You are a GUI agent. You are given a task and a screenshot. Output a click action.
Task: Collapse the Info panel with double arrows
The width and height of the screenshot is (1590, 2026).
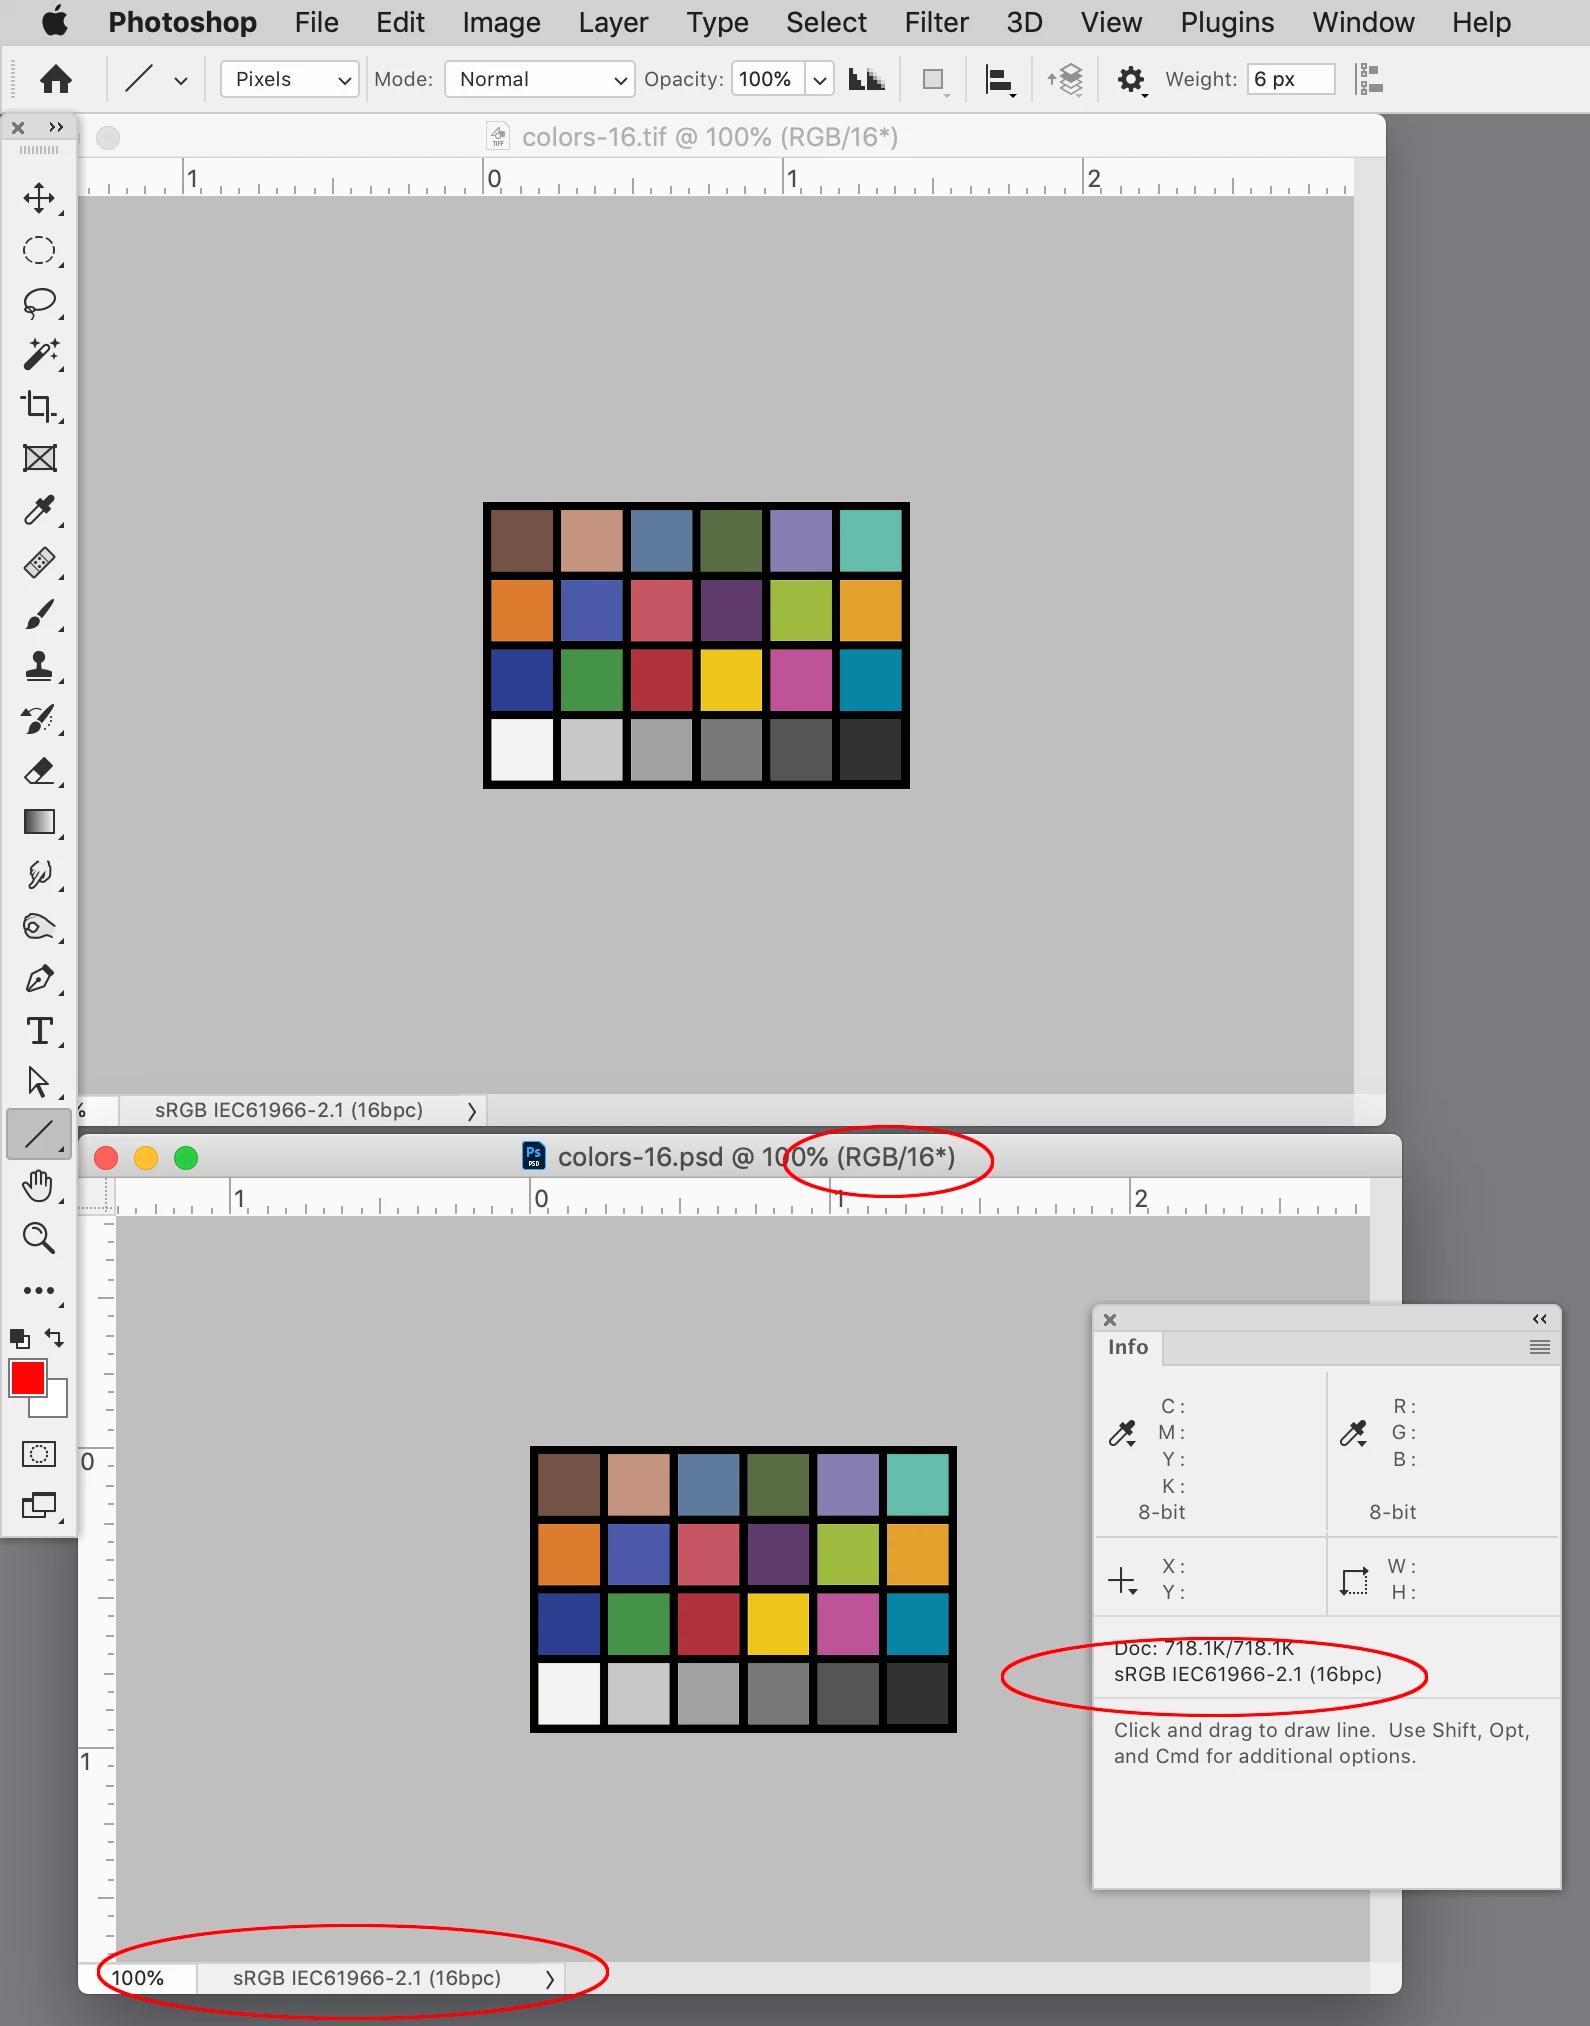tap(1540, 1319)
